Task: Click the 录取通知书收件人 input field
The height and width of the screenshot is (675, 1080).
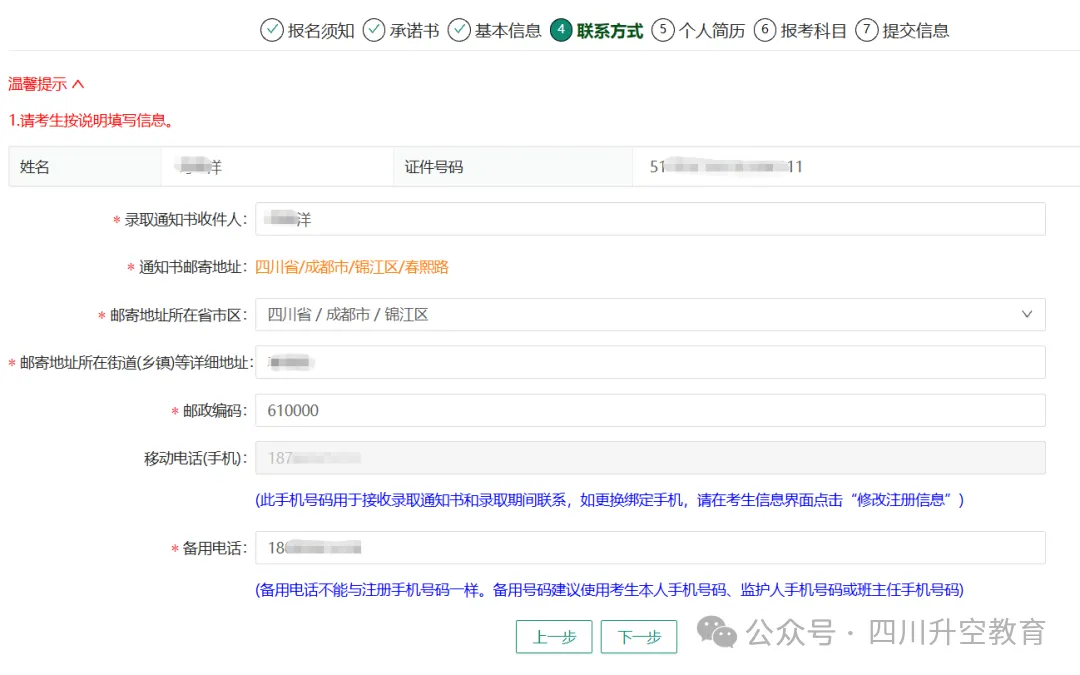Action: point(650,219)
